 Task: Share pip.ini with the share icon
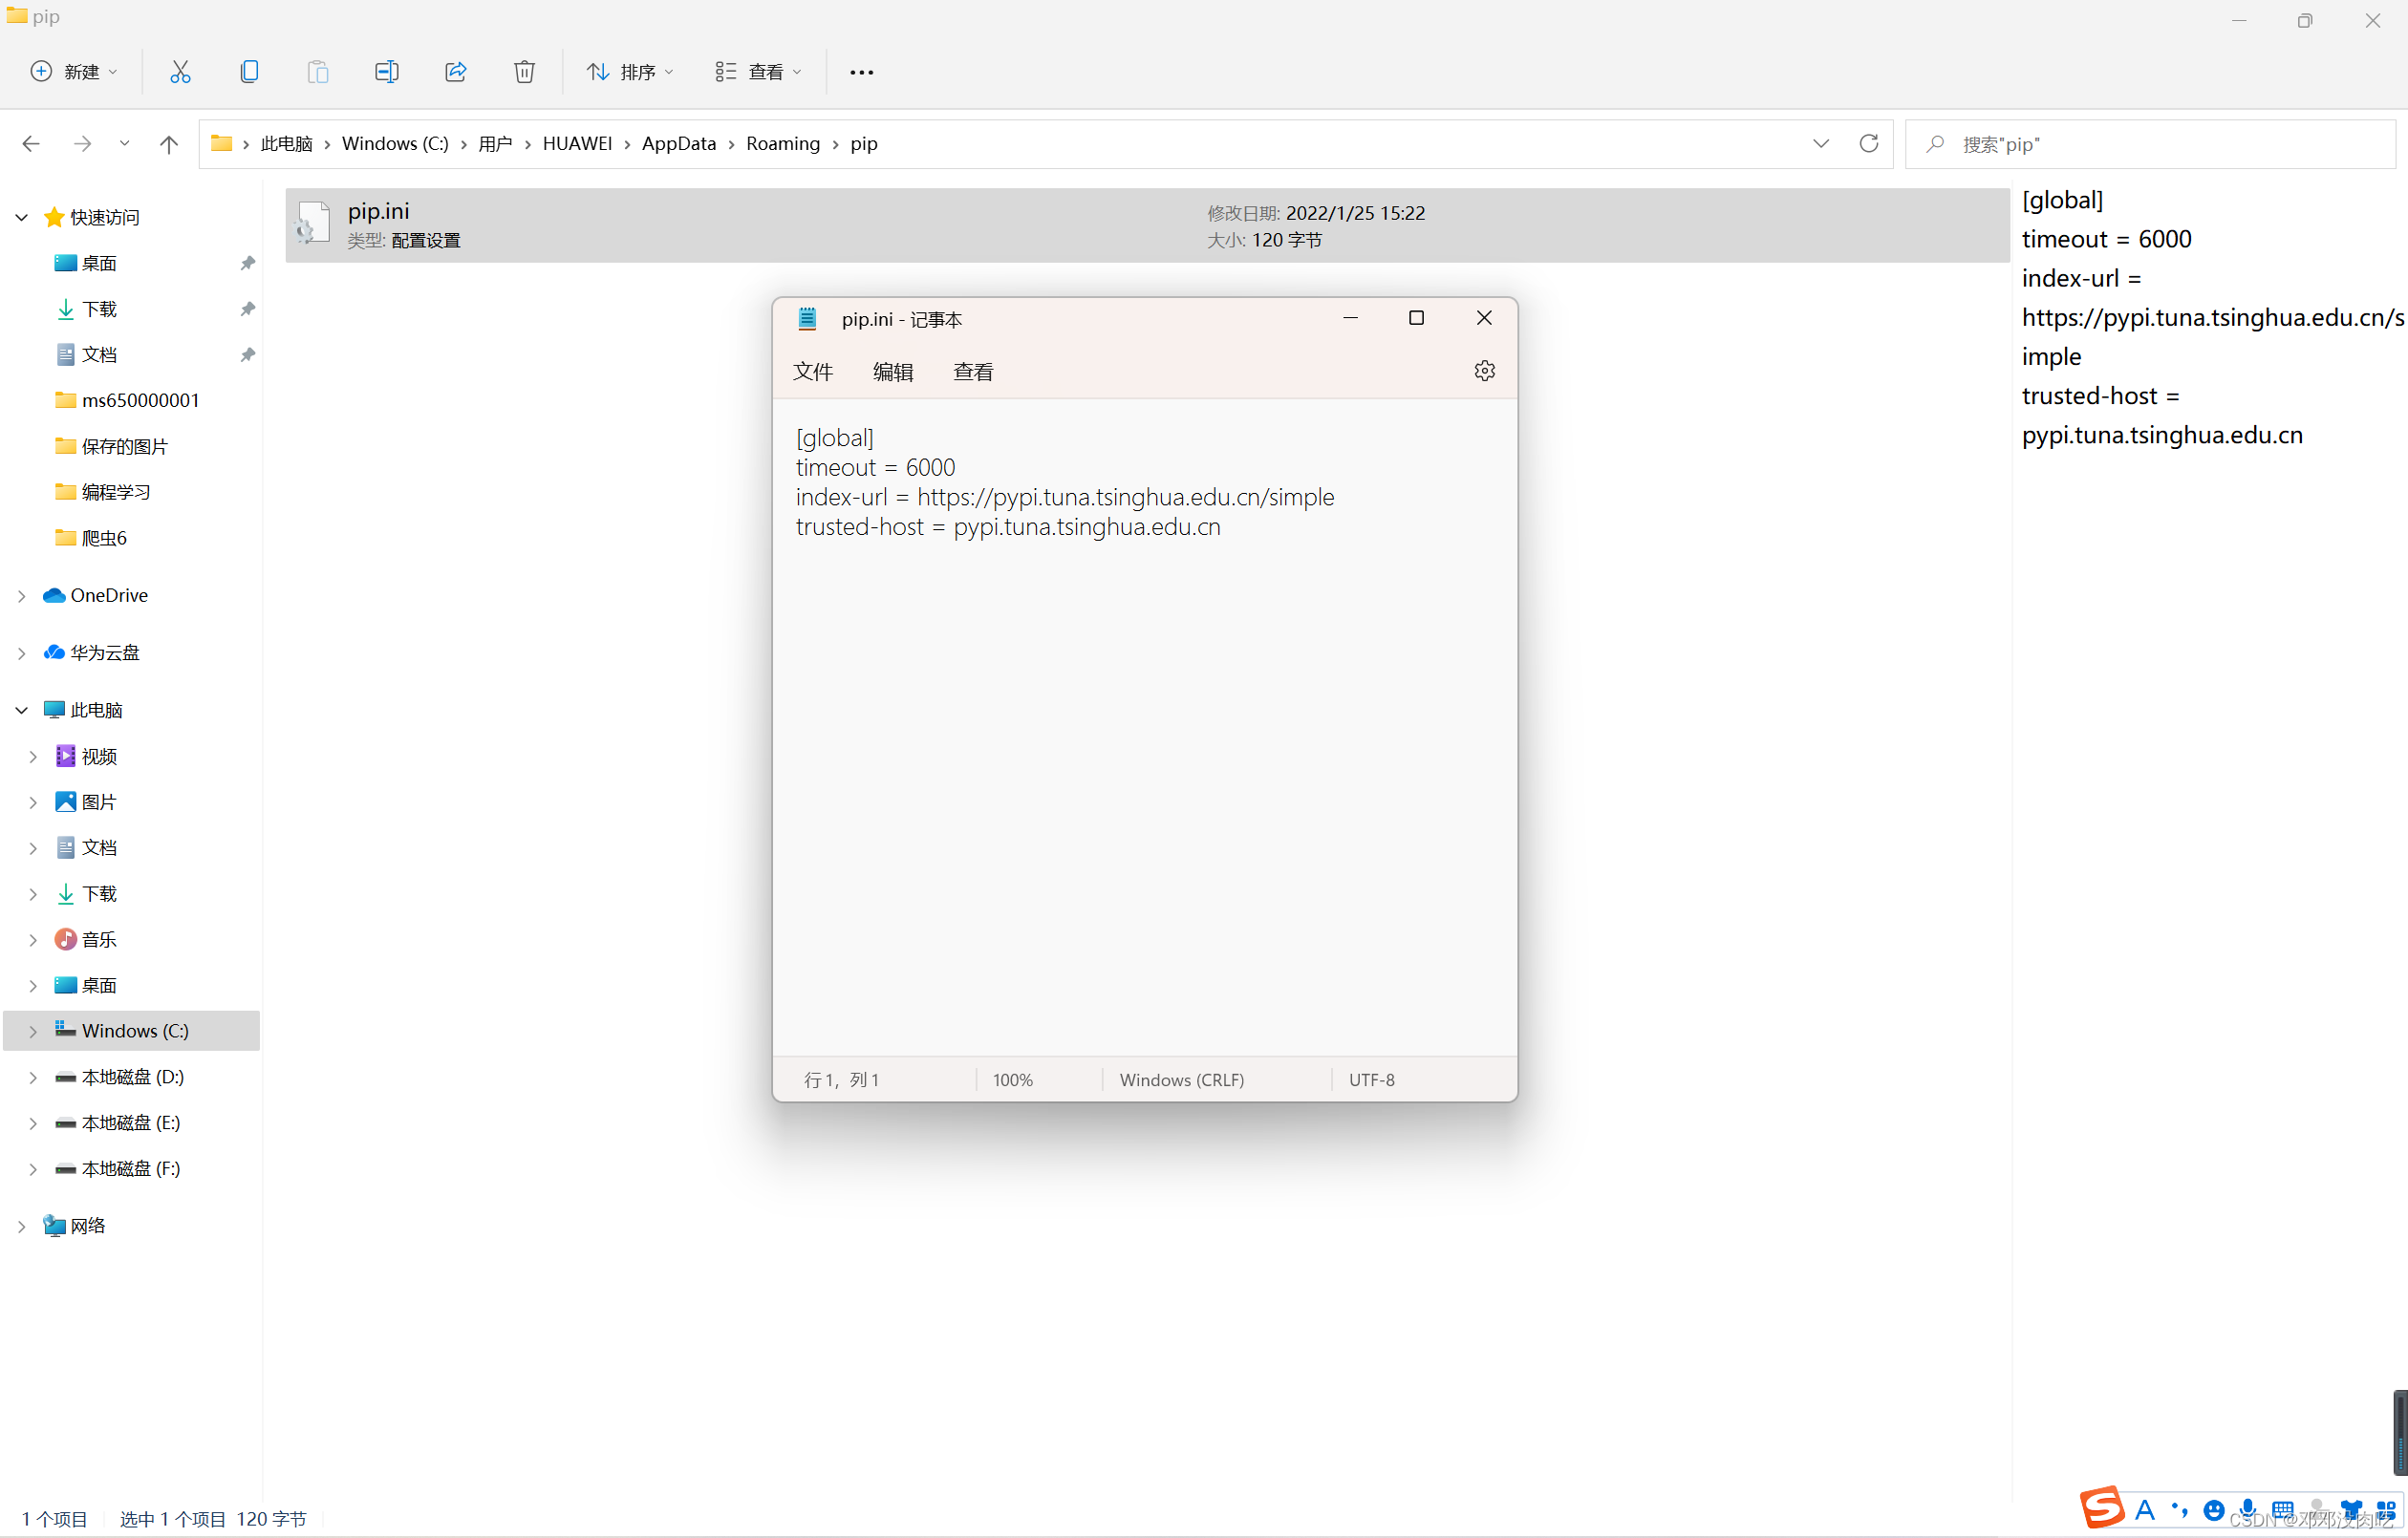click(x=456, y=71)
